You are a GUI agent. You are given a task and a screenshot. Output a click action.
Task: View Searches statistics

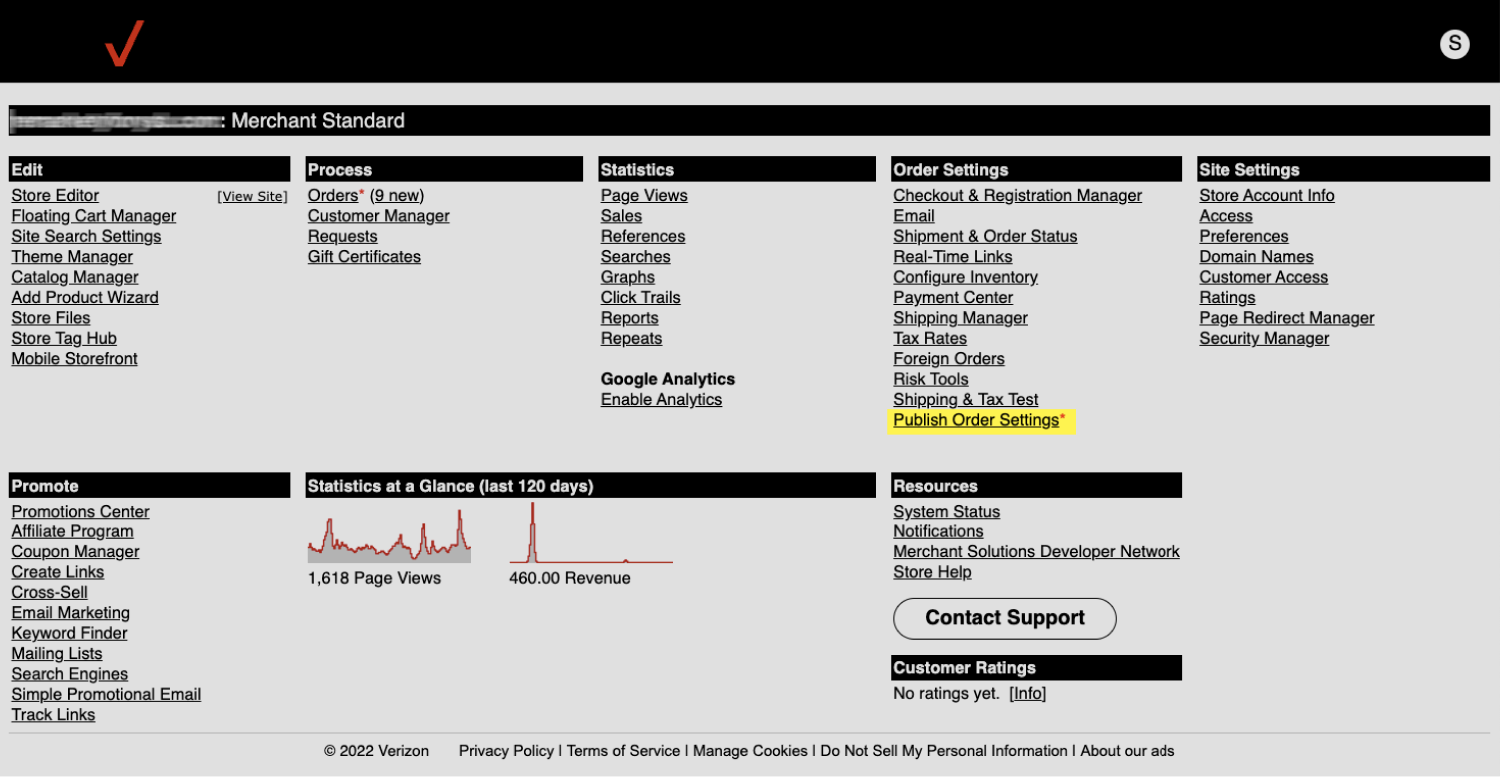[635, 257]
